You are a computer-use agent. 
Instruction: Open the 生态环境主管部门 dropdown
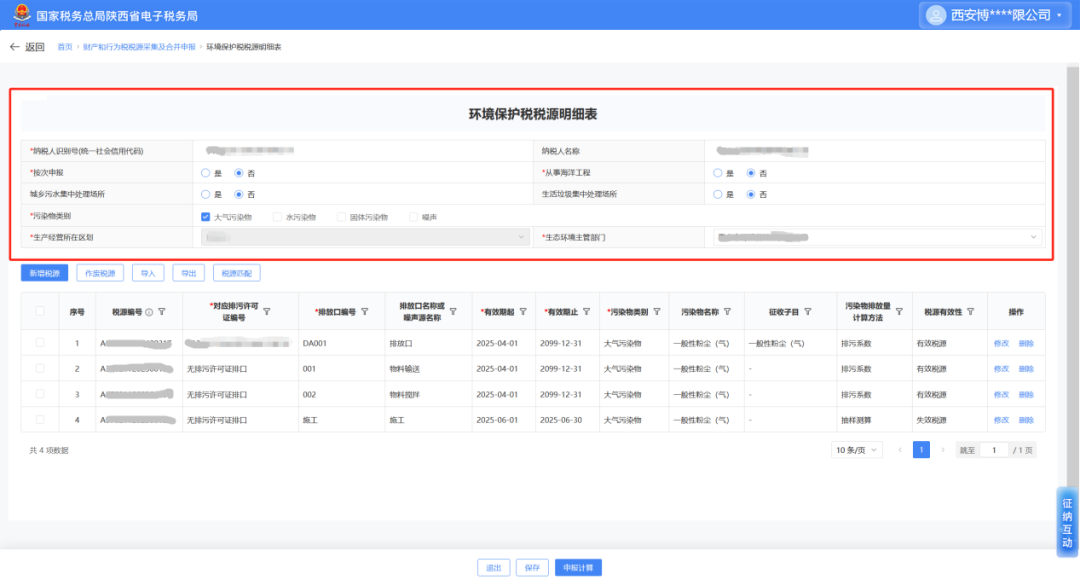(x=877, y=237)
